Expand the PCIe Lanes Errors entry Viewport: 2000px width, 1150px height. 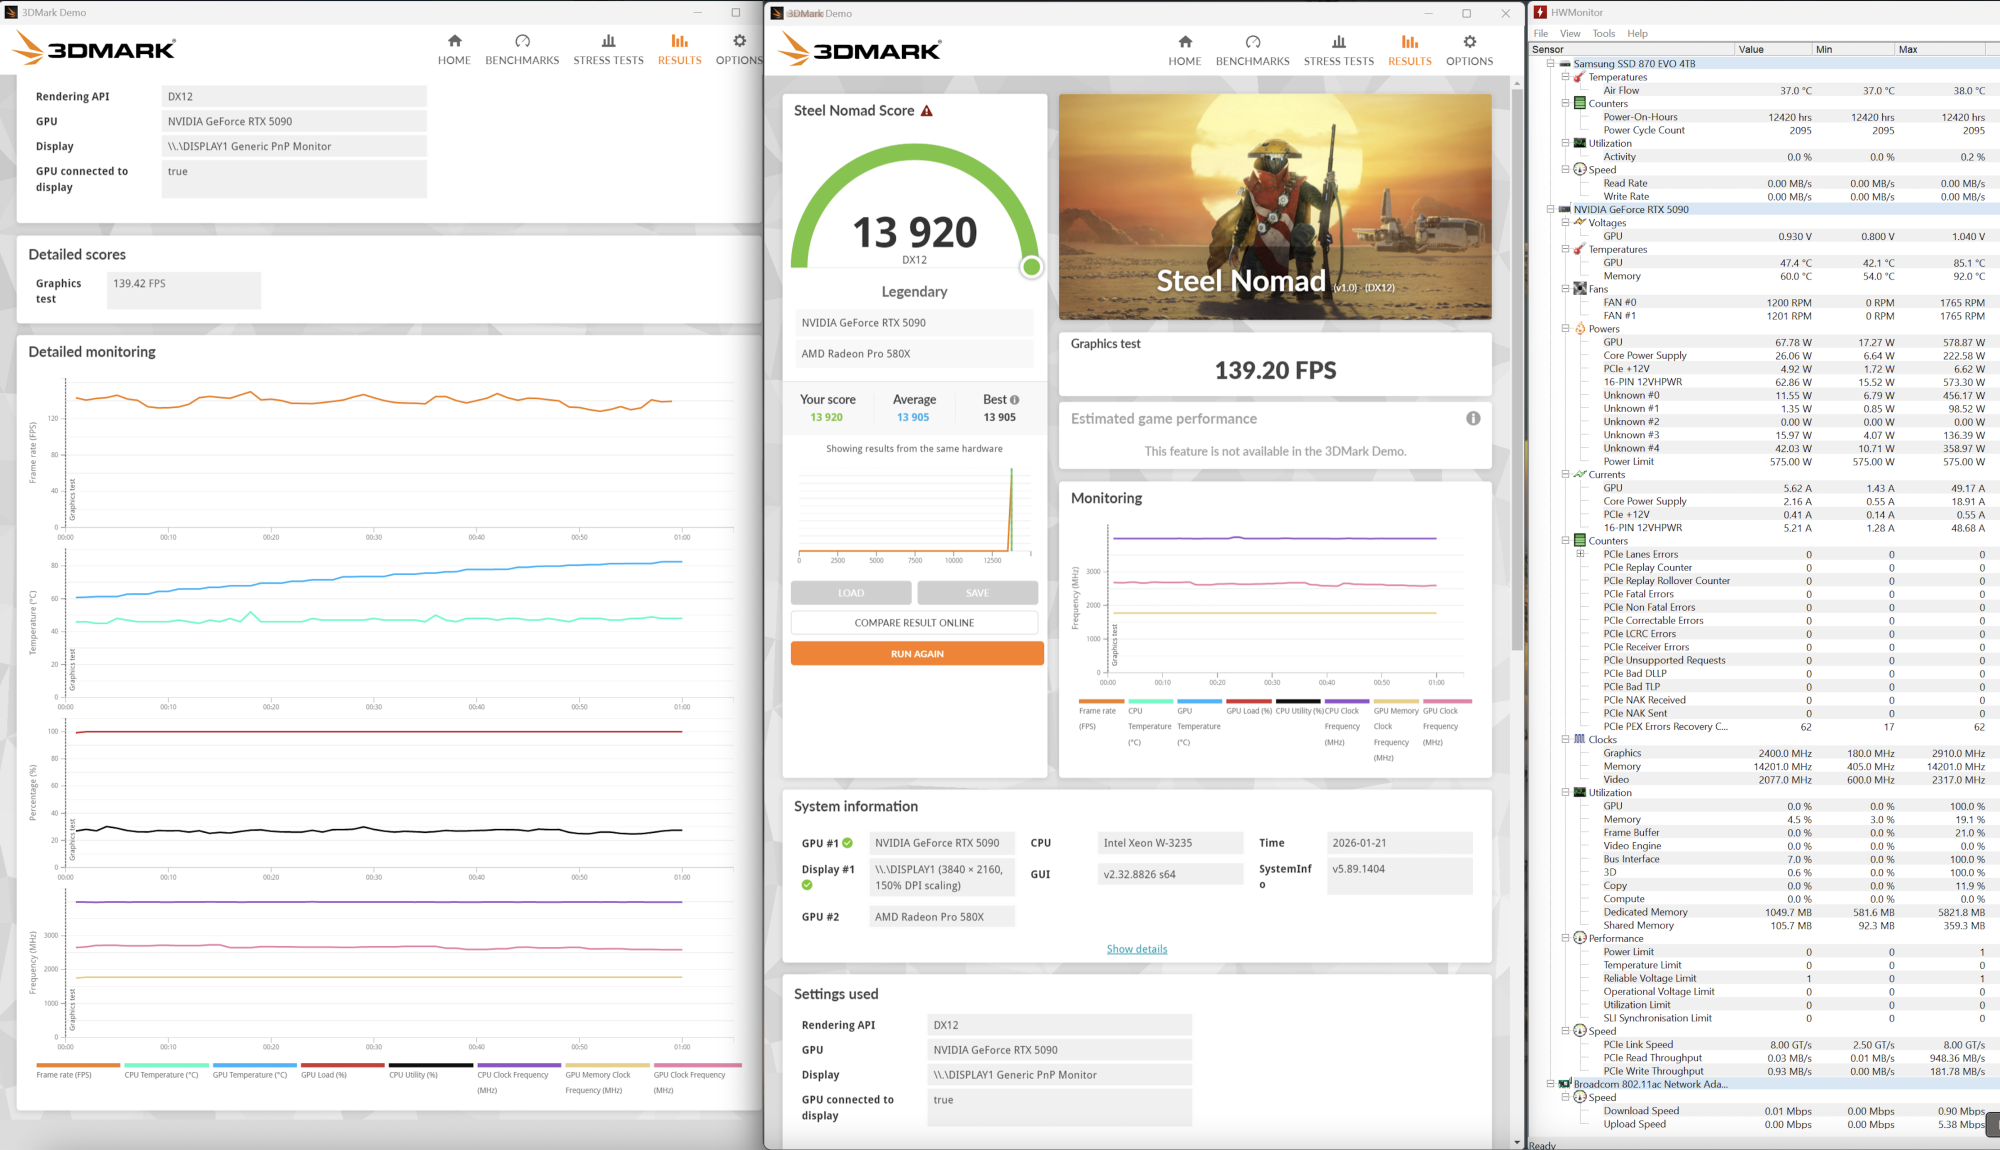[x=1580, y=554]
